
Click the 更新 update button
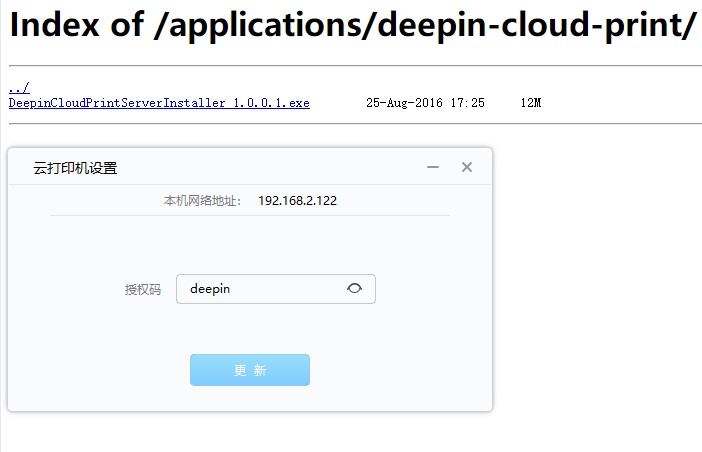(250, 370)
